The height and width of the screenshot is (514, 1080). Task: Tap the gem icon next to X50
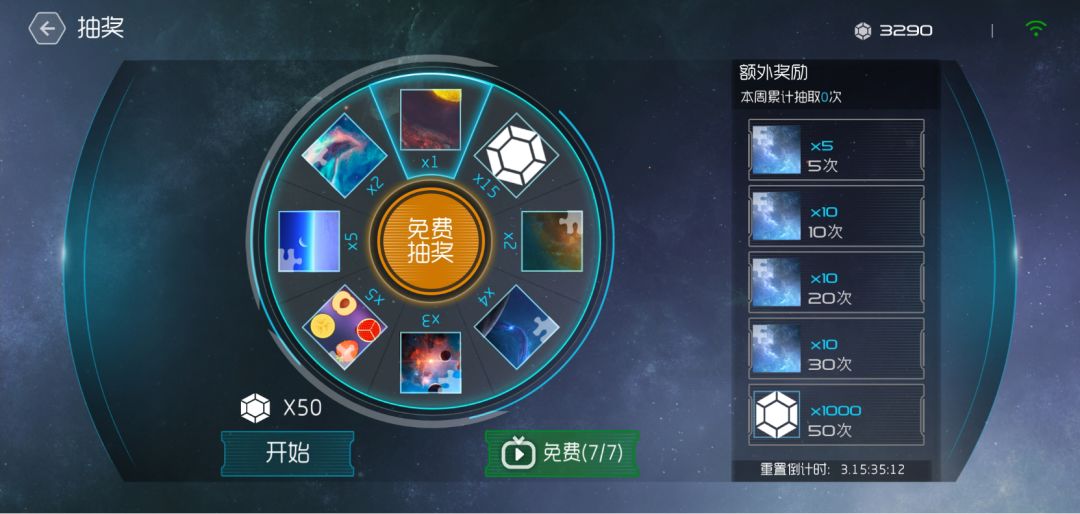click(x=255, y=408)
